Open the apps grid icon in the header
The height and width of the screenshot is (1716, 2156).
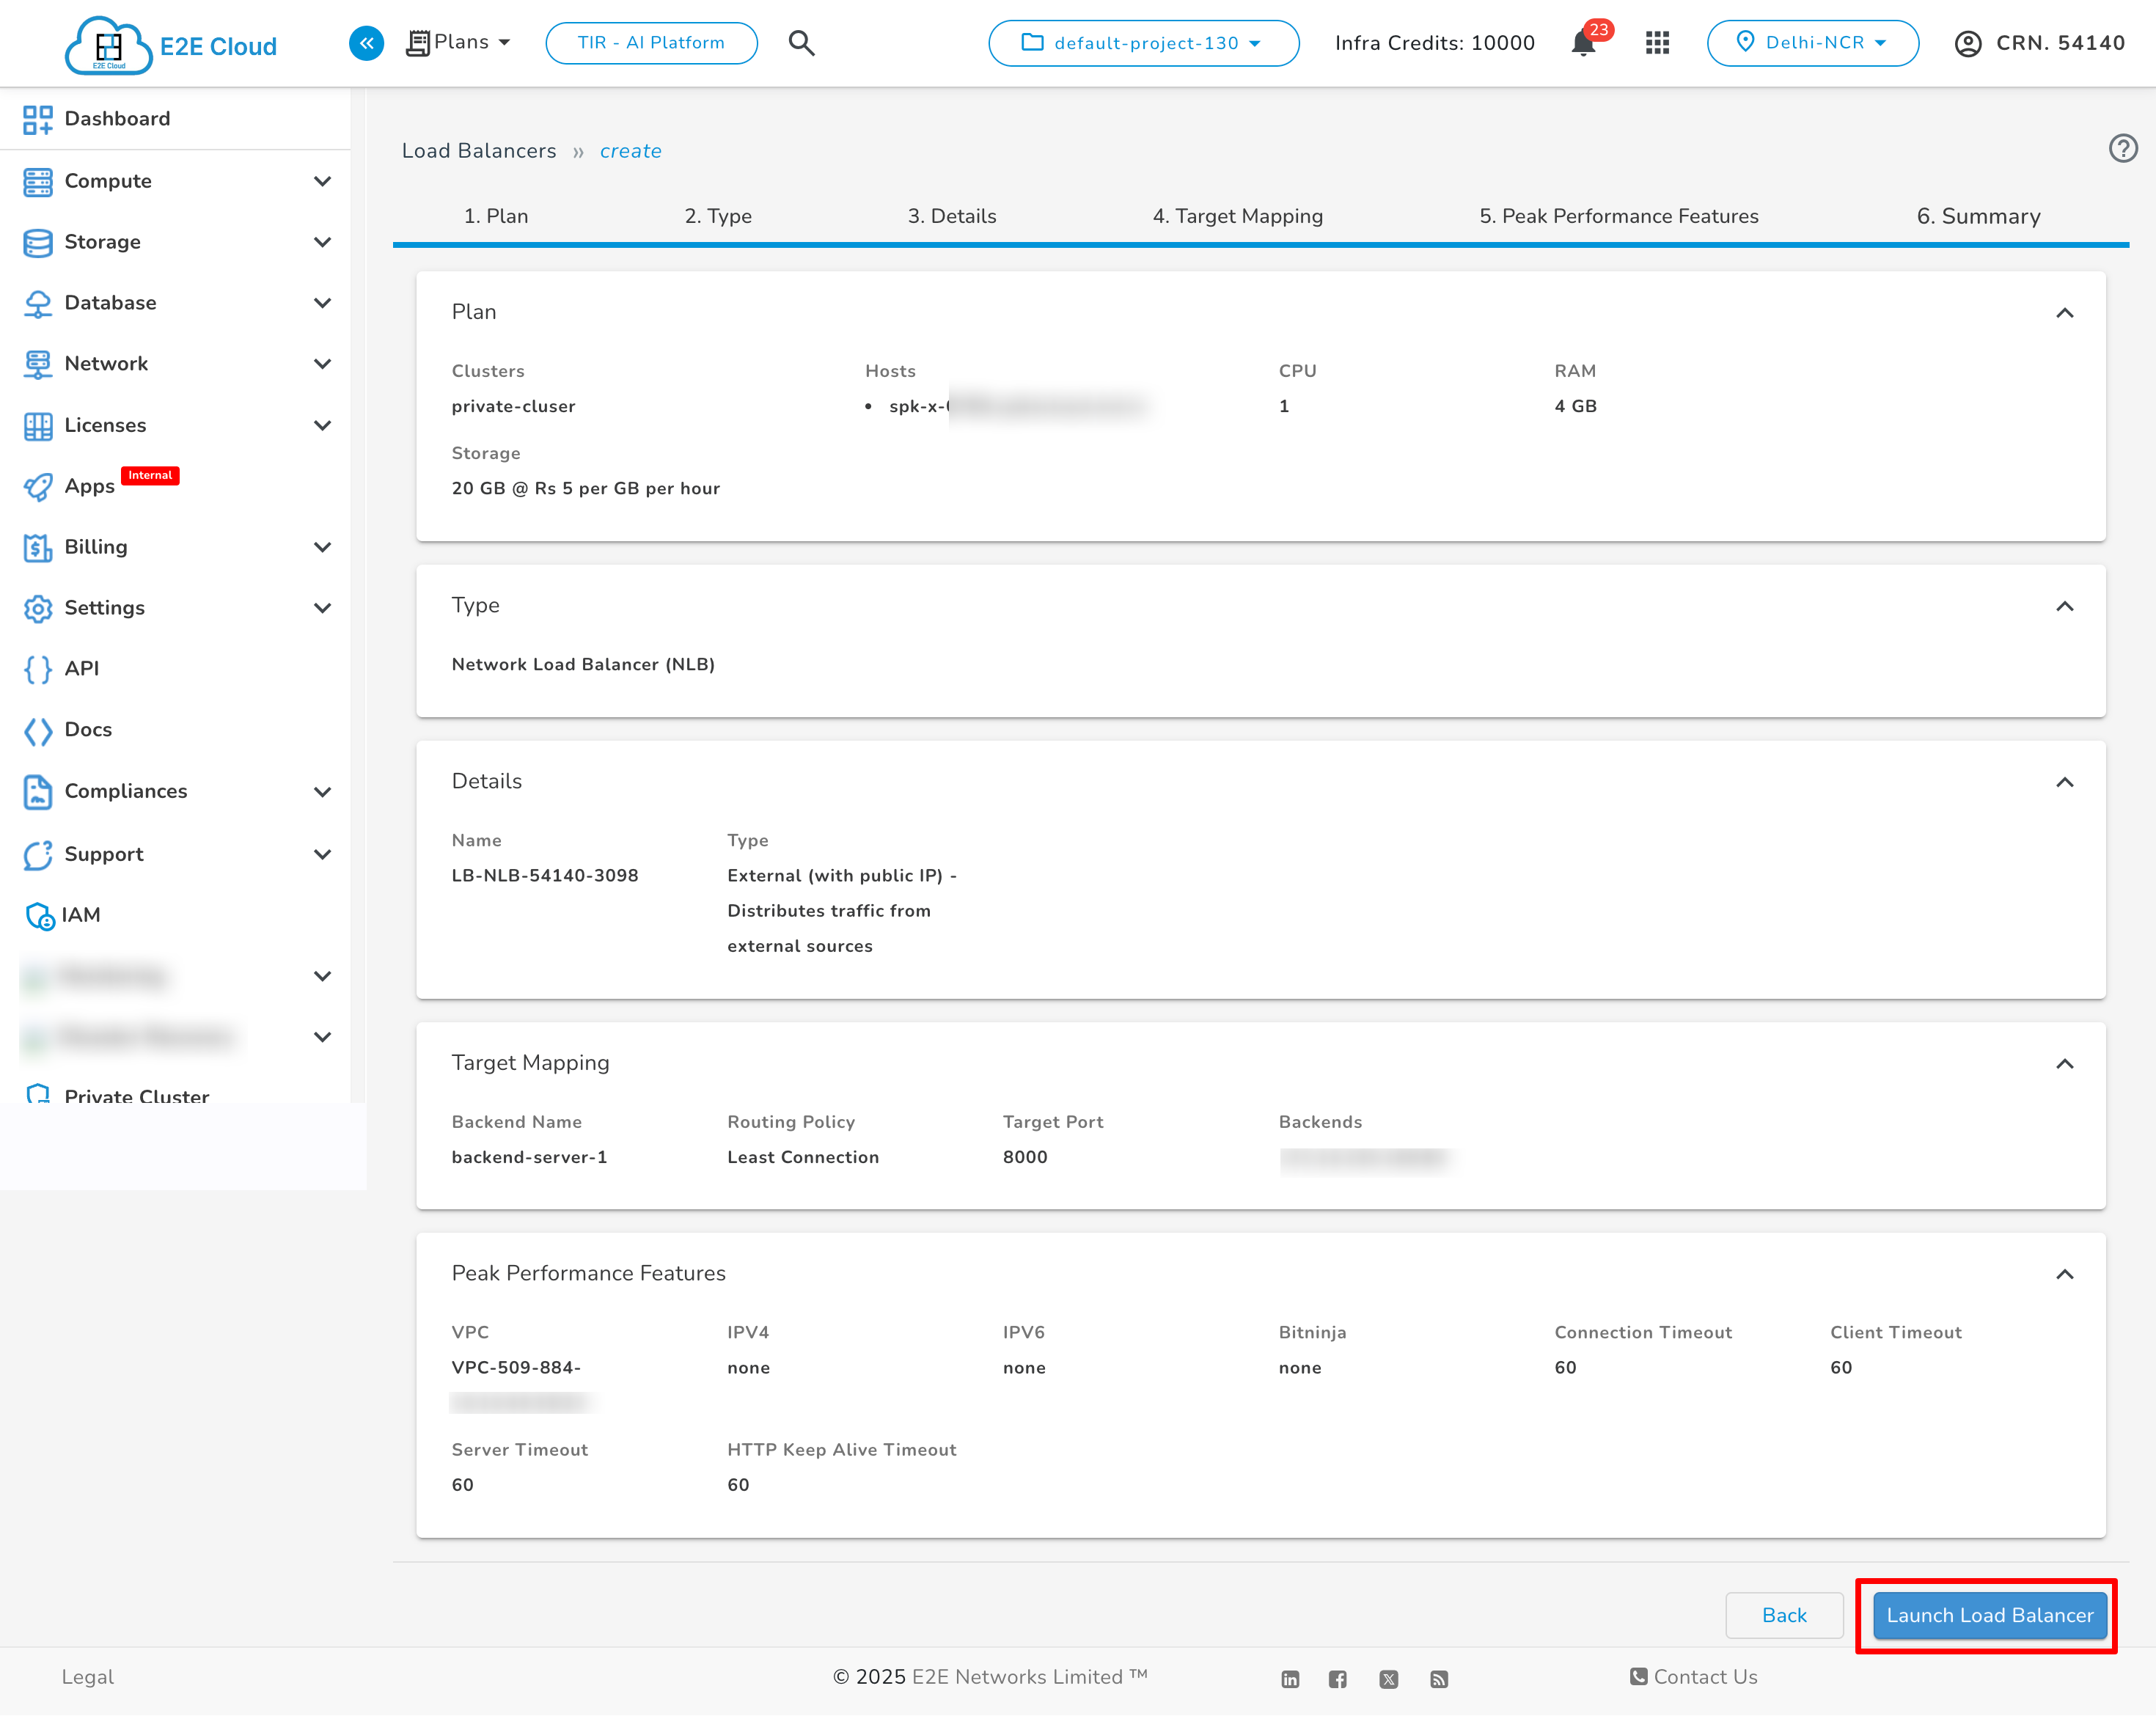point(1656,43)
